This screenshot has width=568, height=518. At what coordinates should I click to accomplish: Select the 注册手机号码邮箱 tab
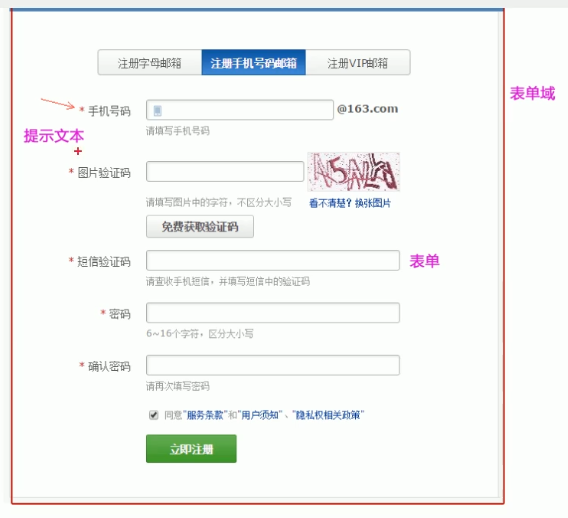point(254,63)
